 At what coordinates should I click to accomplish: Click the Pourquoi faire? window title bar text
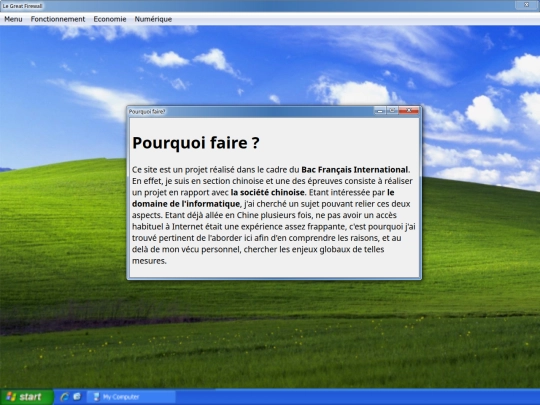coord(147,112)
